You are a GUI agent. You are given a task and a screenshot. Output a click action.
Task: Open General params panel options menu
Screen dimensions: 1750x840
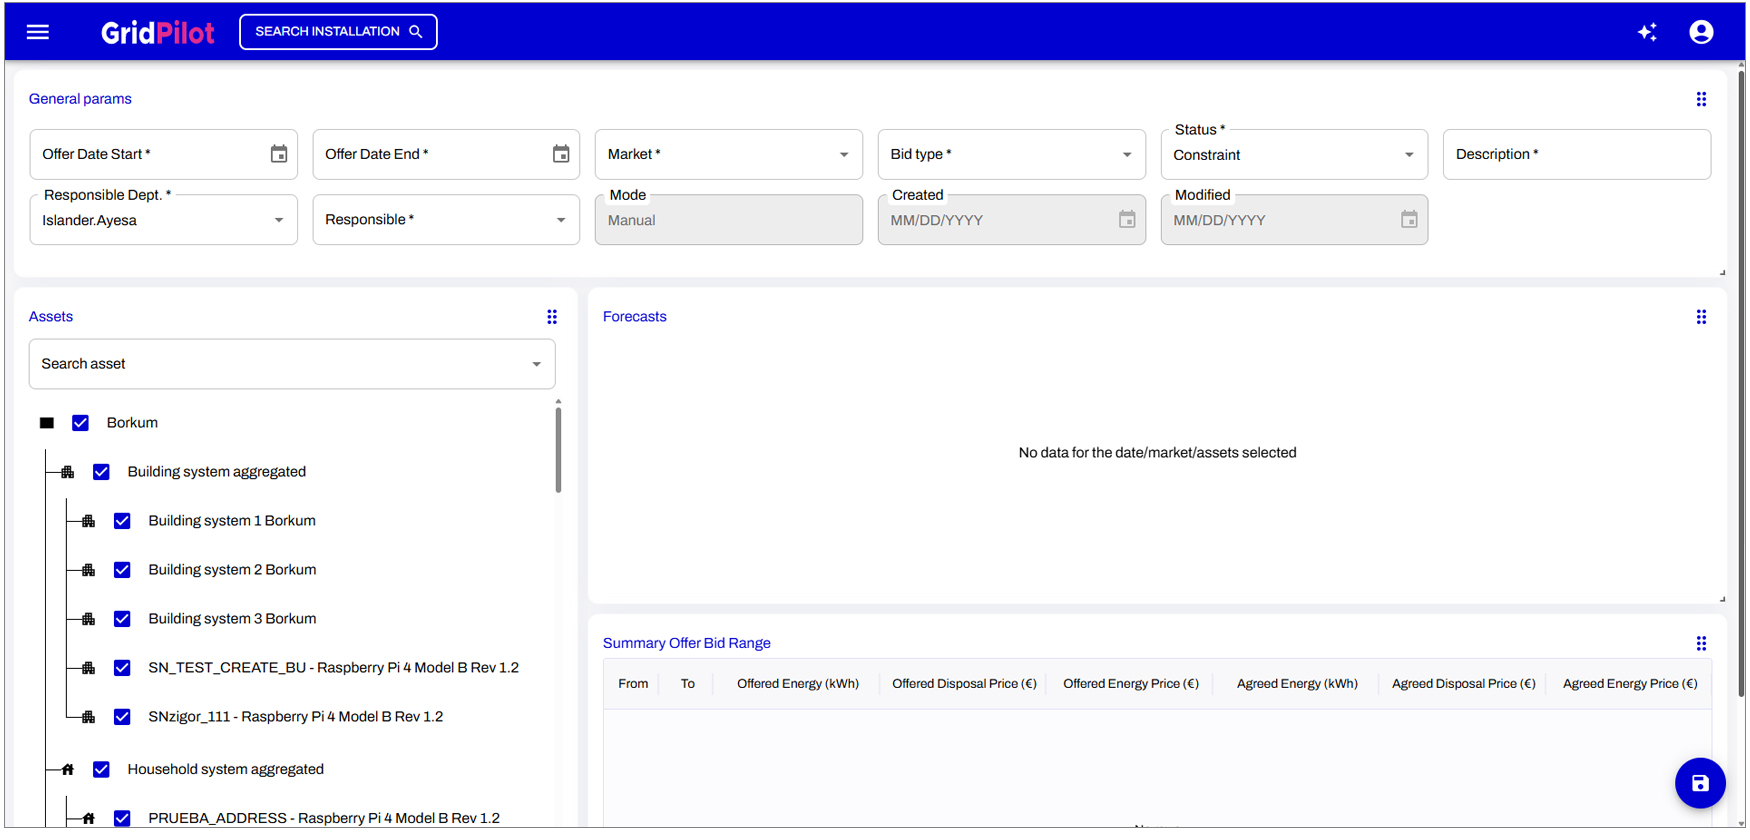(x=1701, y=99)
